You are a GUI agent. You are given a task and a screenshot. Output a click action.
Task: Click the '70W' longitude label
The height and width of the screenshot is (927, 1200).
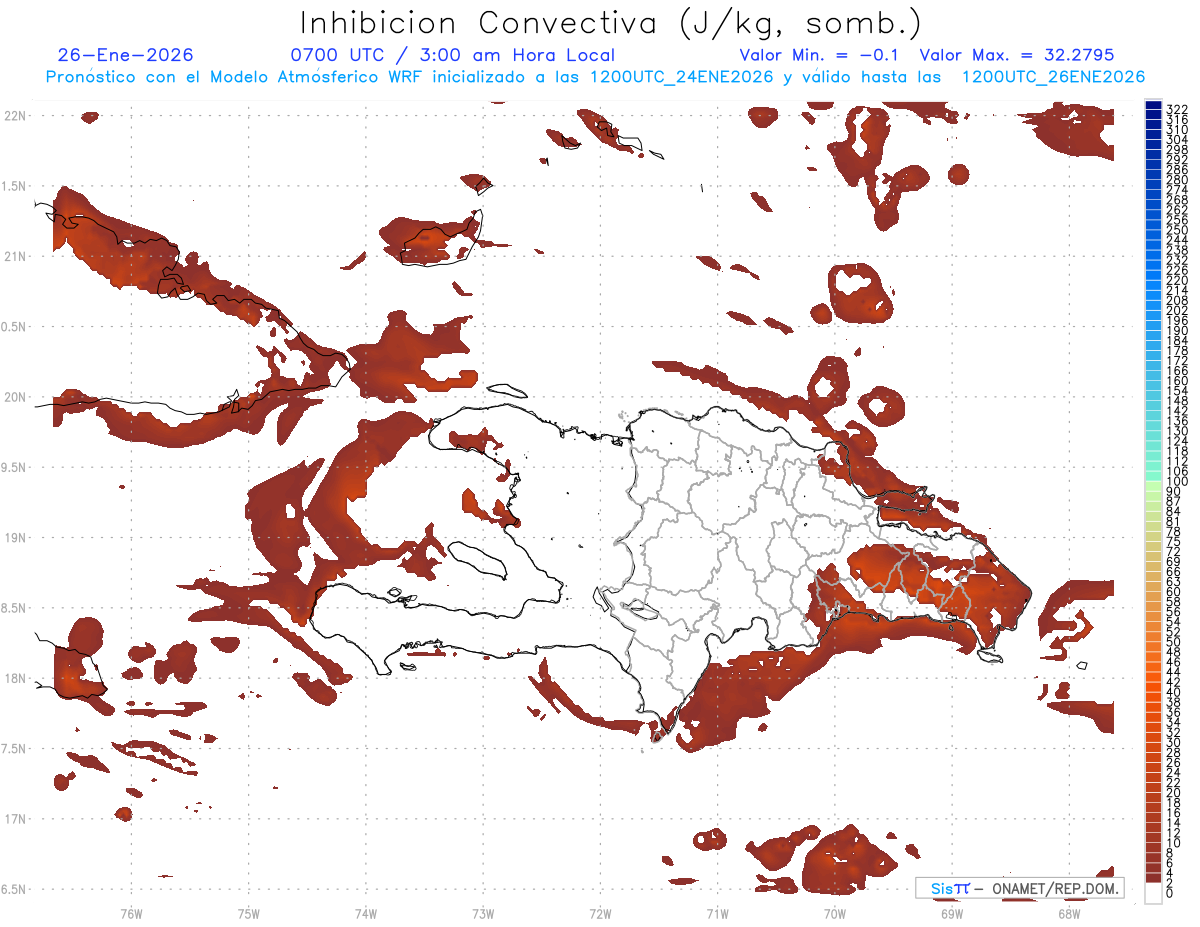[x=835, y=913]
